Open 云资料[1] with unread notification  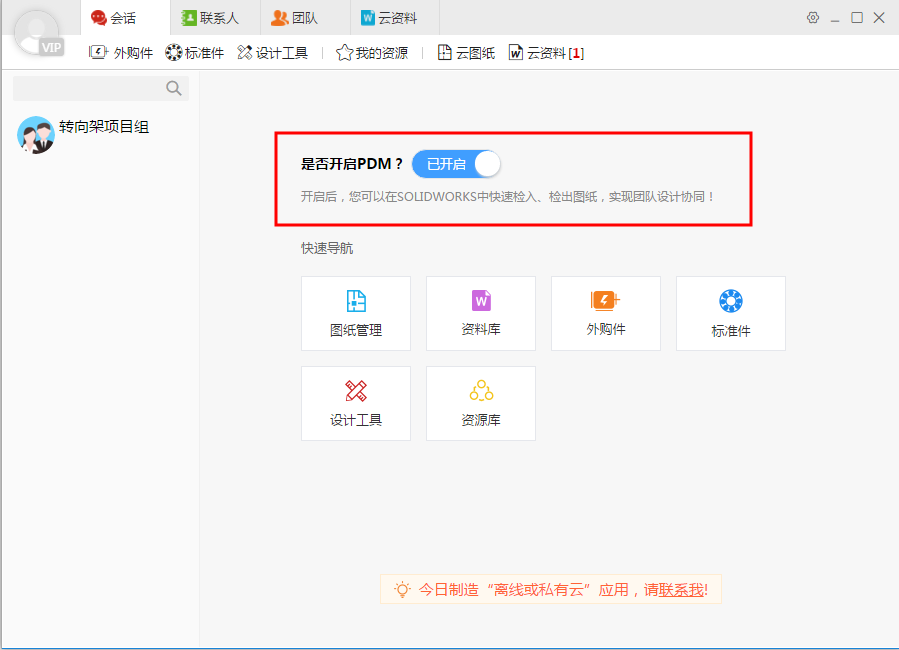tap(546, 52)
